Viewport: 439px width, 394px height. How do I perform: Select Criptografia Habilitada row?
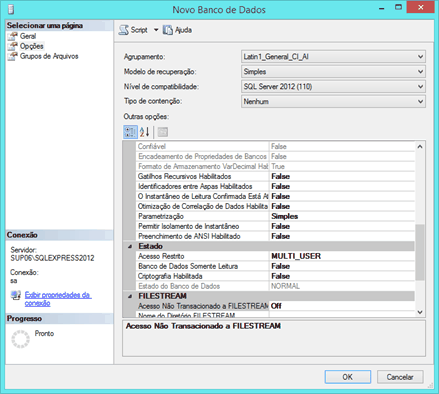point(275,276)
